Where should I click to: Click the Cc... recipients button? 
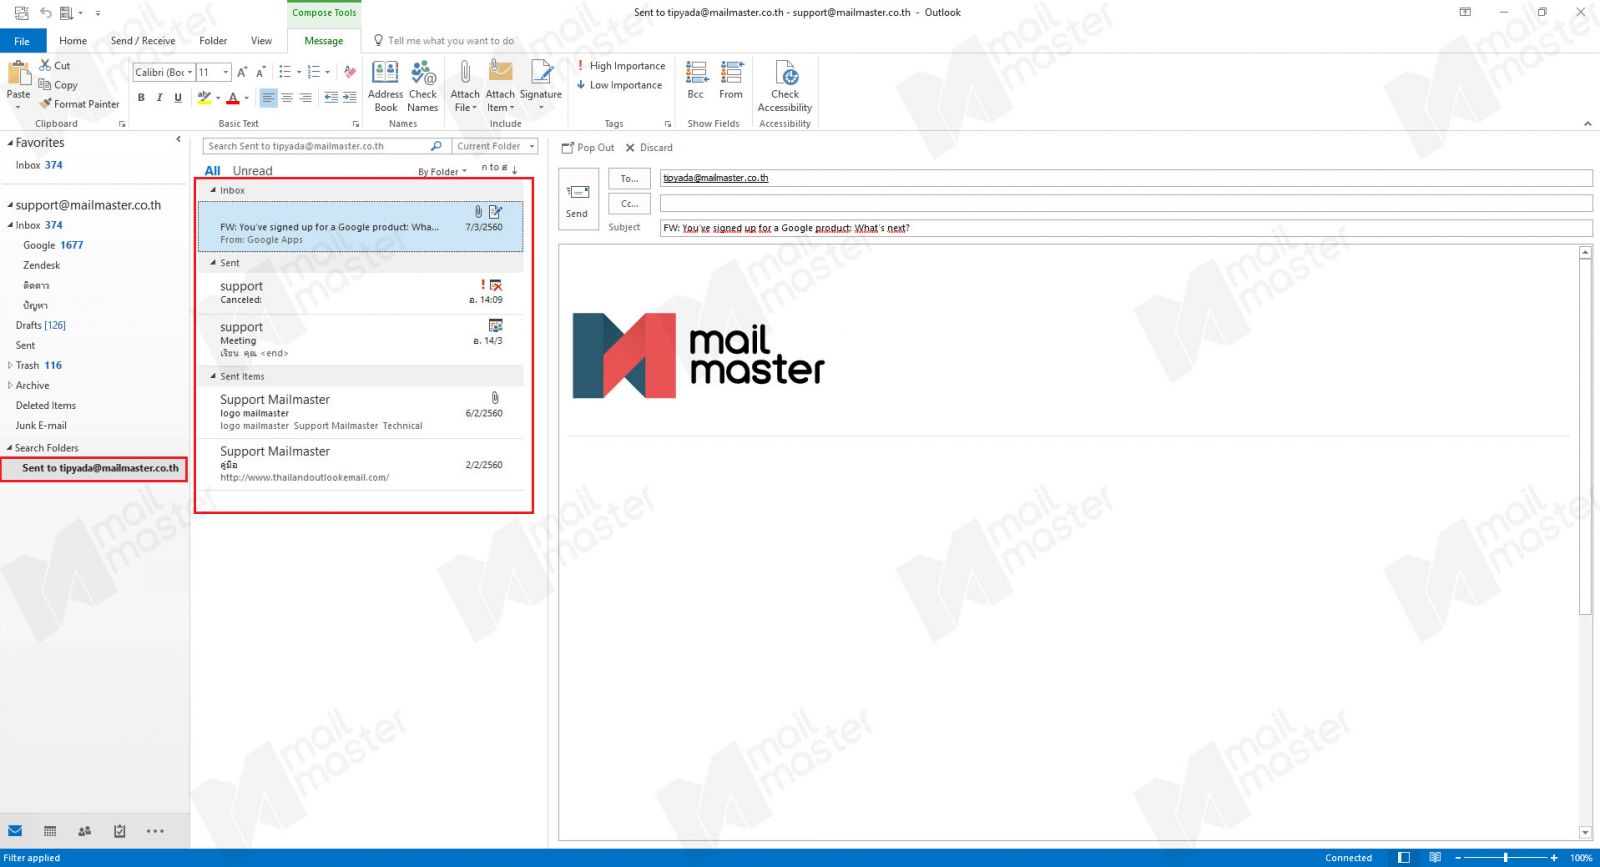[x=629, y=203]
